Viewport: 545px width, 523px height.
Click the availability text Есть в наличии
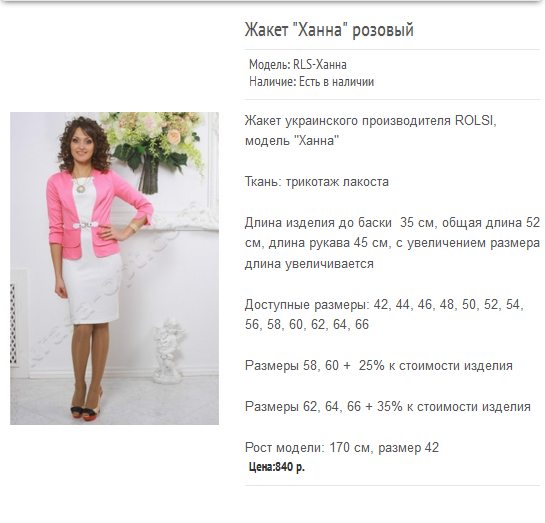[336, 82]
